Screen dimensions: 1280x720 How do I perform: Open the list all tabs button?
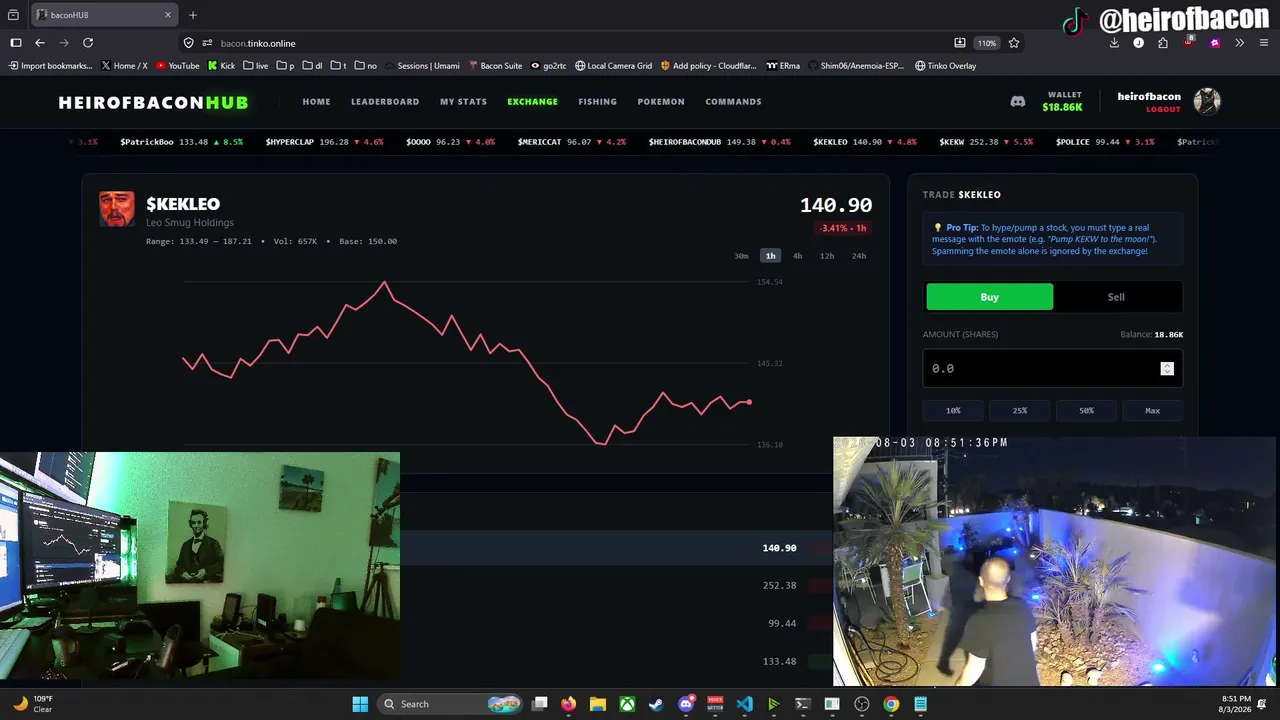[14, 15]
